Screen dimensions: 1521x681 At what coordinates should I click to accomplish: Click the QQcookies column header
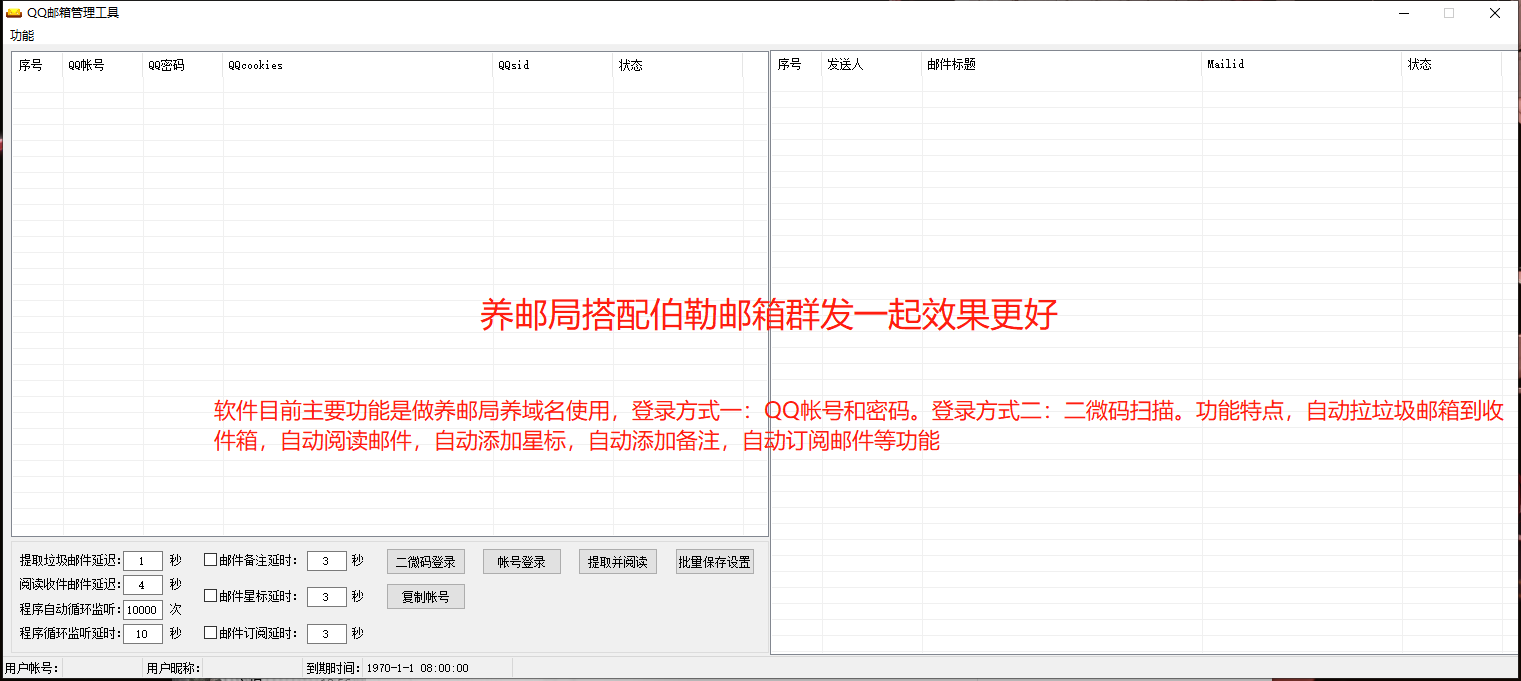coord(357,65)
